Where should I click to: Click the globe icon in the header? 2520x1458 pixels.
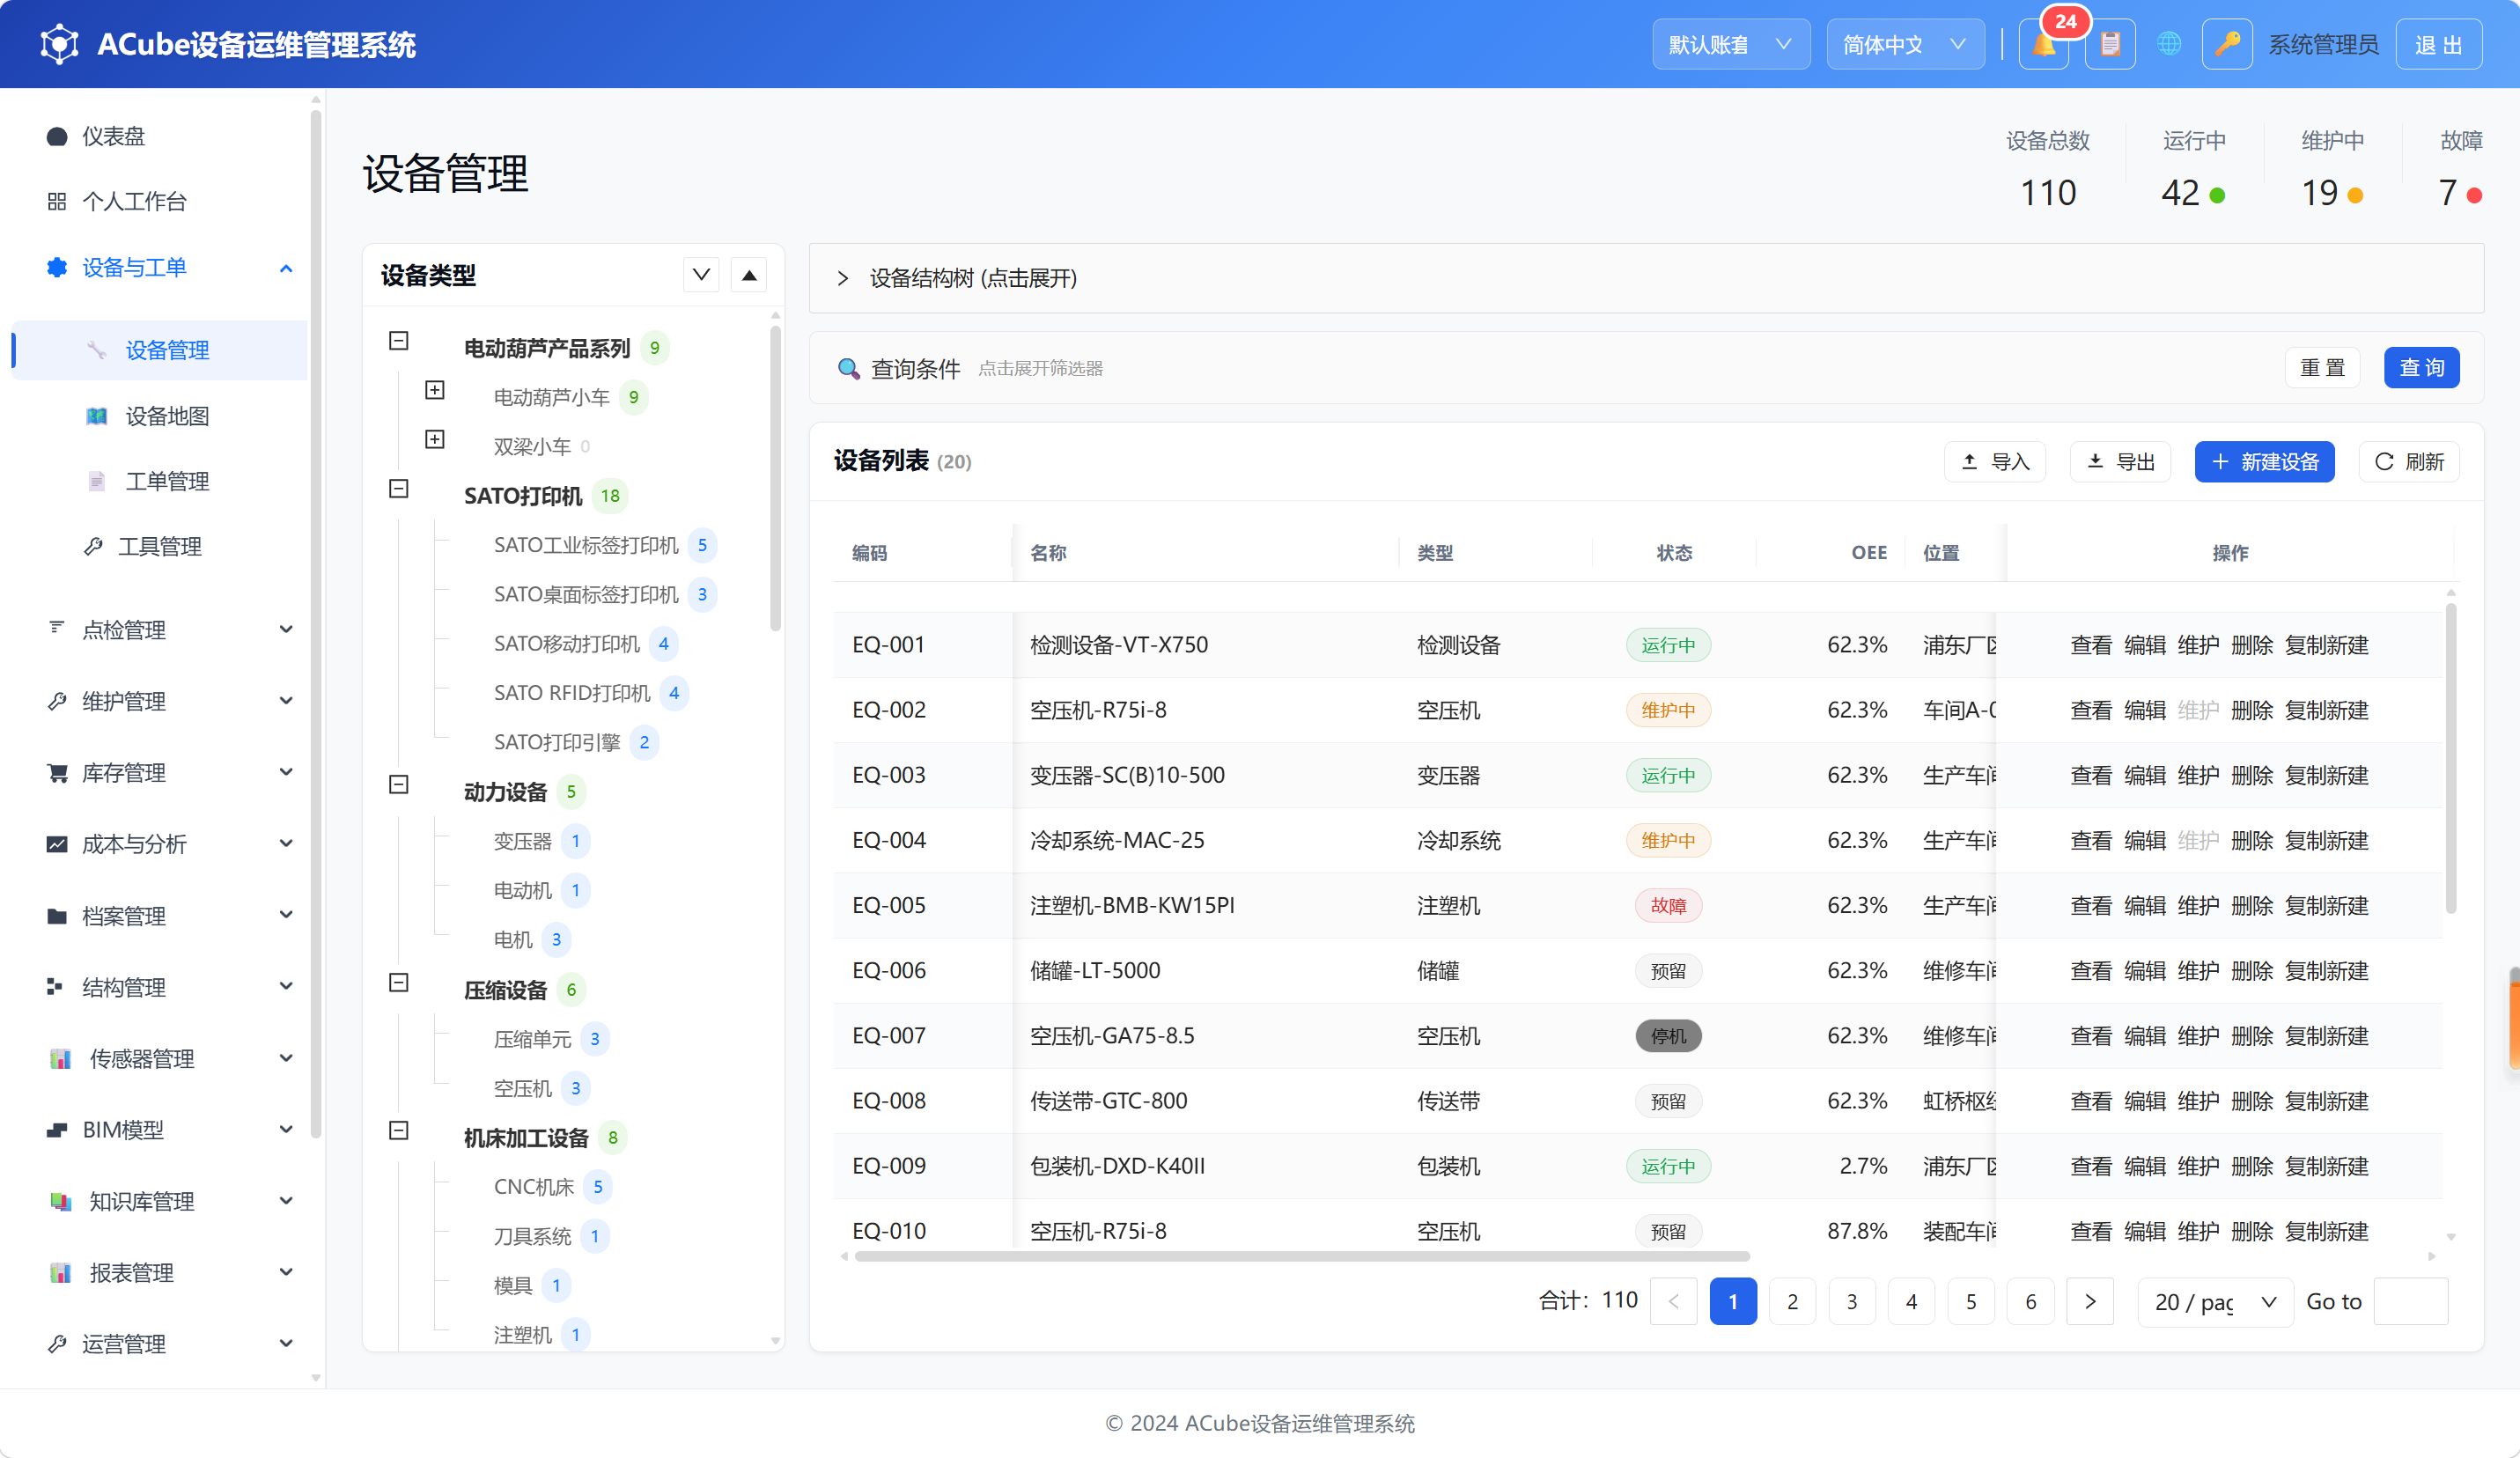pyautogui.click(x=2168, y=45)
